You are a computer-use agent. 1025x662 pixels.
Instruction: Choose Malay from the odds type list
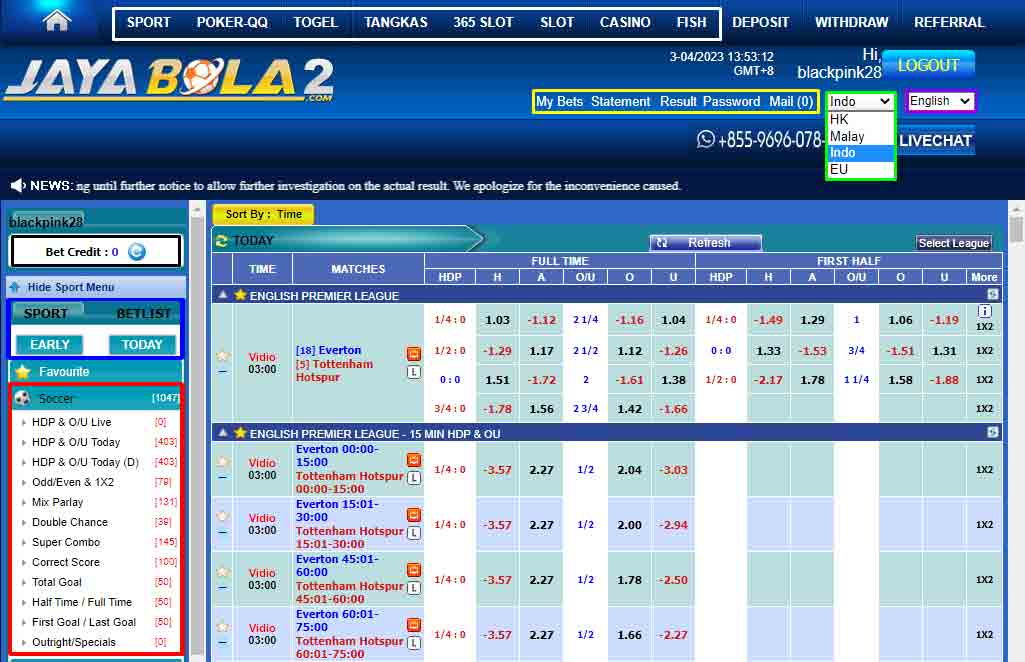(860, 136)
